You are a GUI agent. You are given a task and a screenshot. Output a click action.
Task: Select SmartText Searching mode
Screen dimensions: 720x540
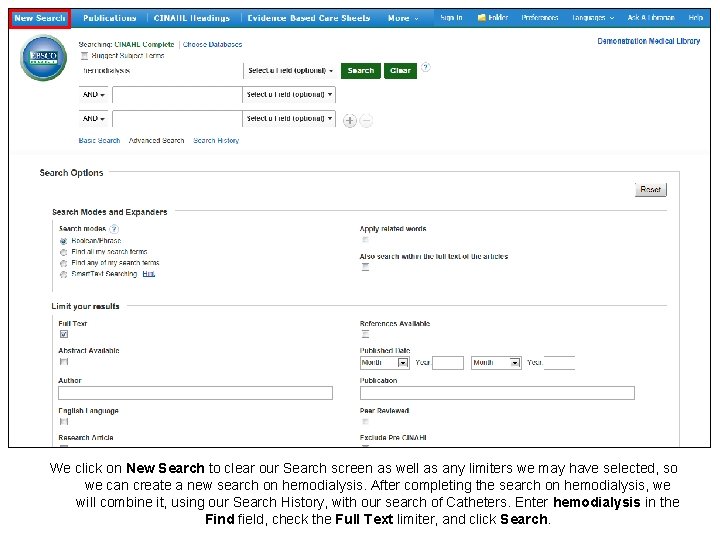(x=64, y=274)
